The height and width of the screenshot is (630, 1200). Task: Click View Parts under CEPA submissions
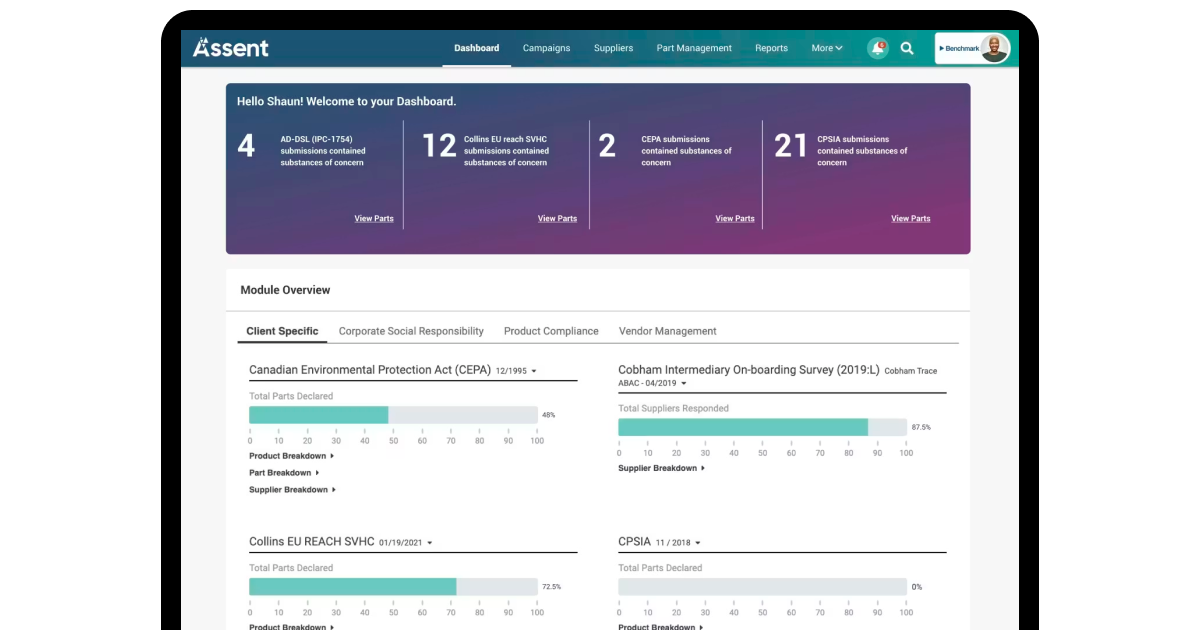point(735,218)
